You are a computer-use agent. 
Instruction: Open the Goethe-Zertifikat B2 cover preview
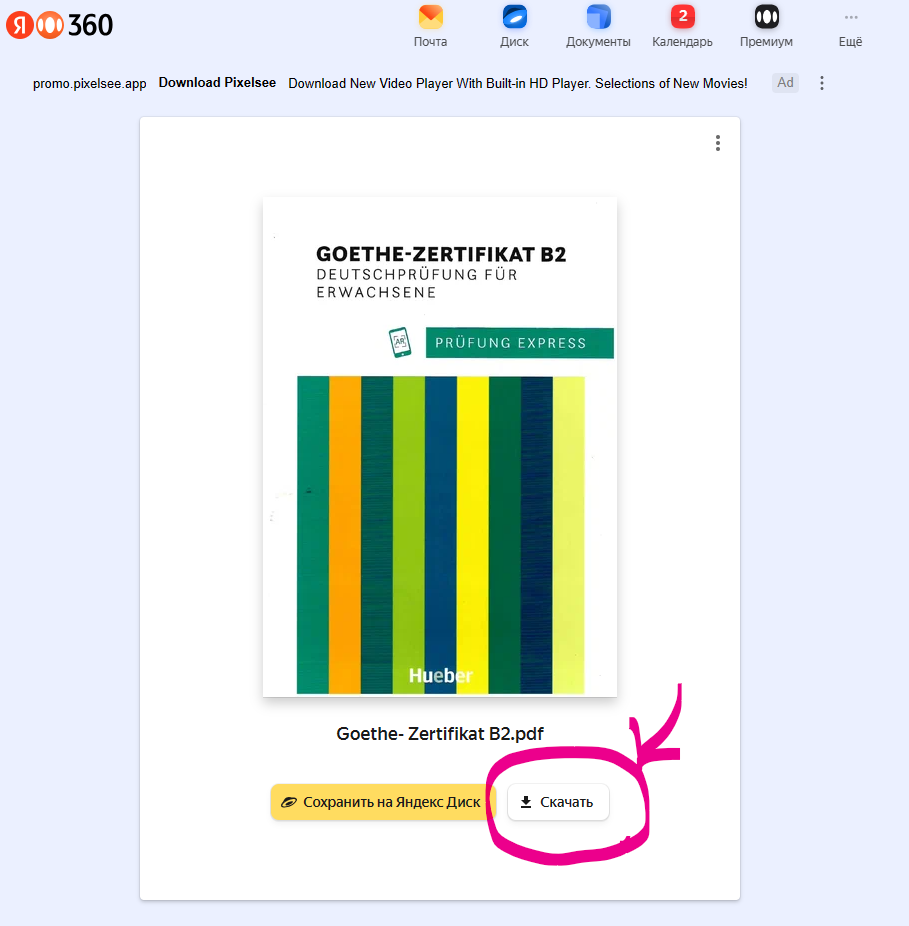pos(440,447)
